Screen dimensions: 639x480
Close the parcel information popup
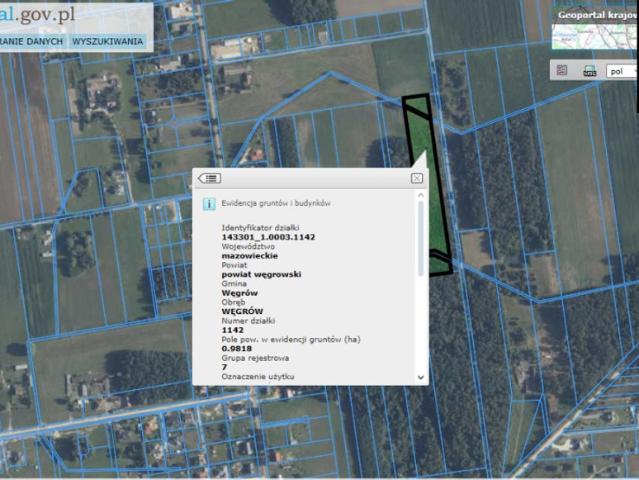(416, 178)
